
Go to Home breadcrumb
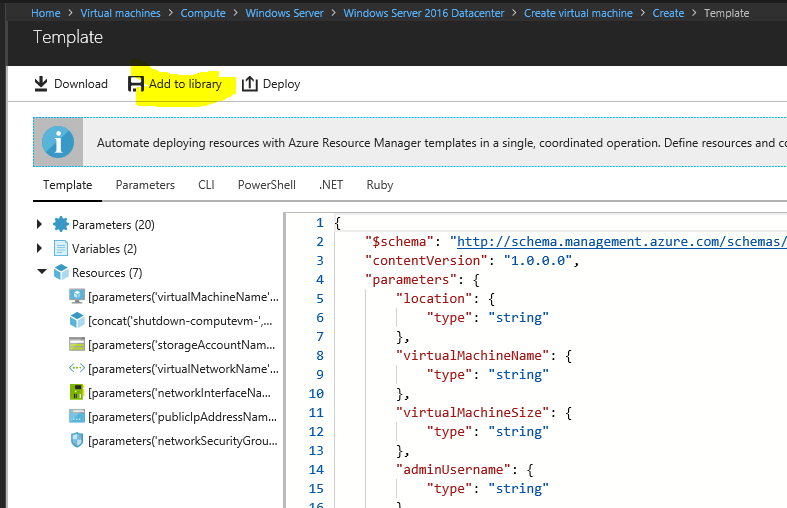point(46,13)
